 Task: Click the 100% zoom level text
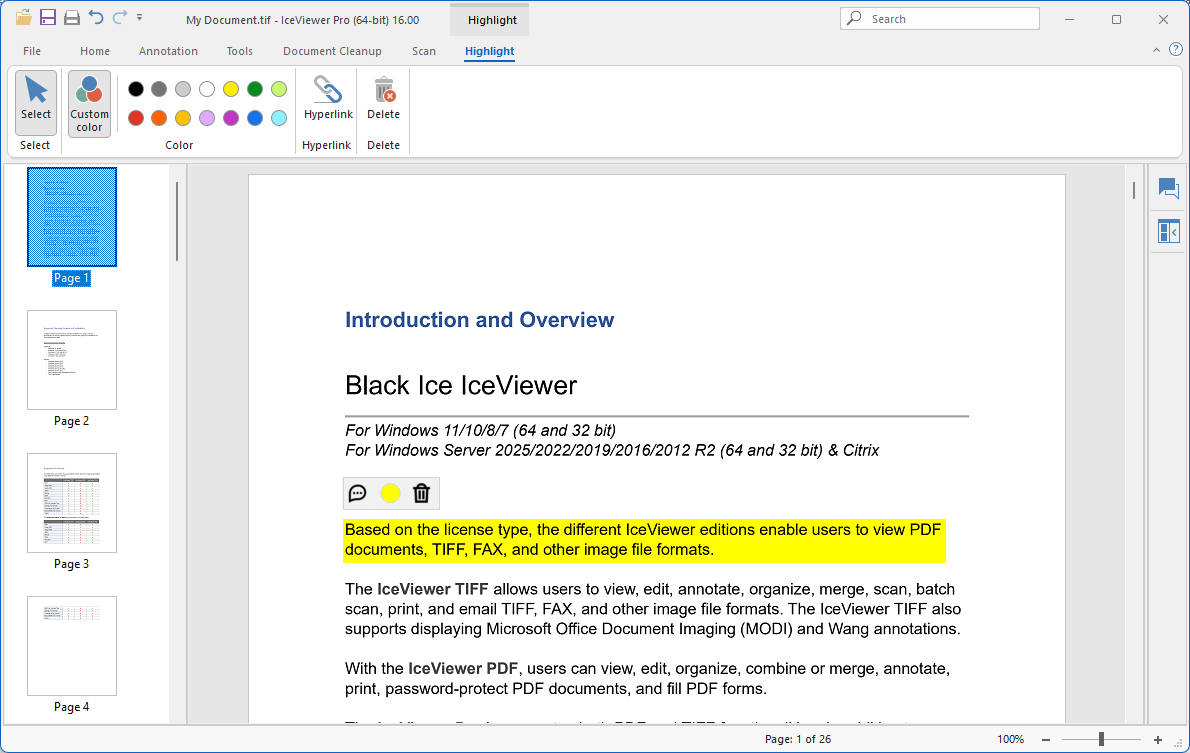coord(1010,739)
